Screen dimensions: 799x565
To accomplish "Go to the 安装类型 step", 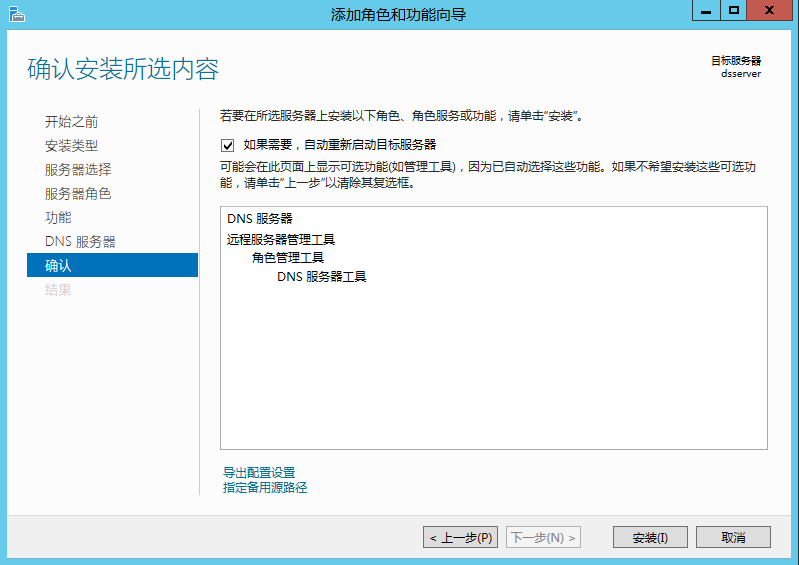I will (71, 146).
